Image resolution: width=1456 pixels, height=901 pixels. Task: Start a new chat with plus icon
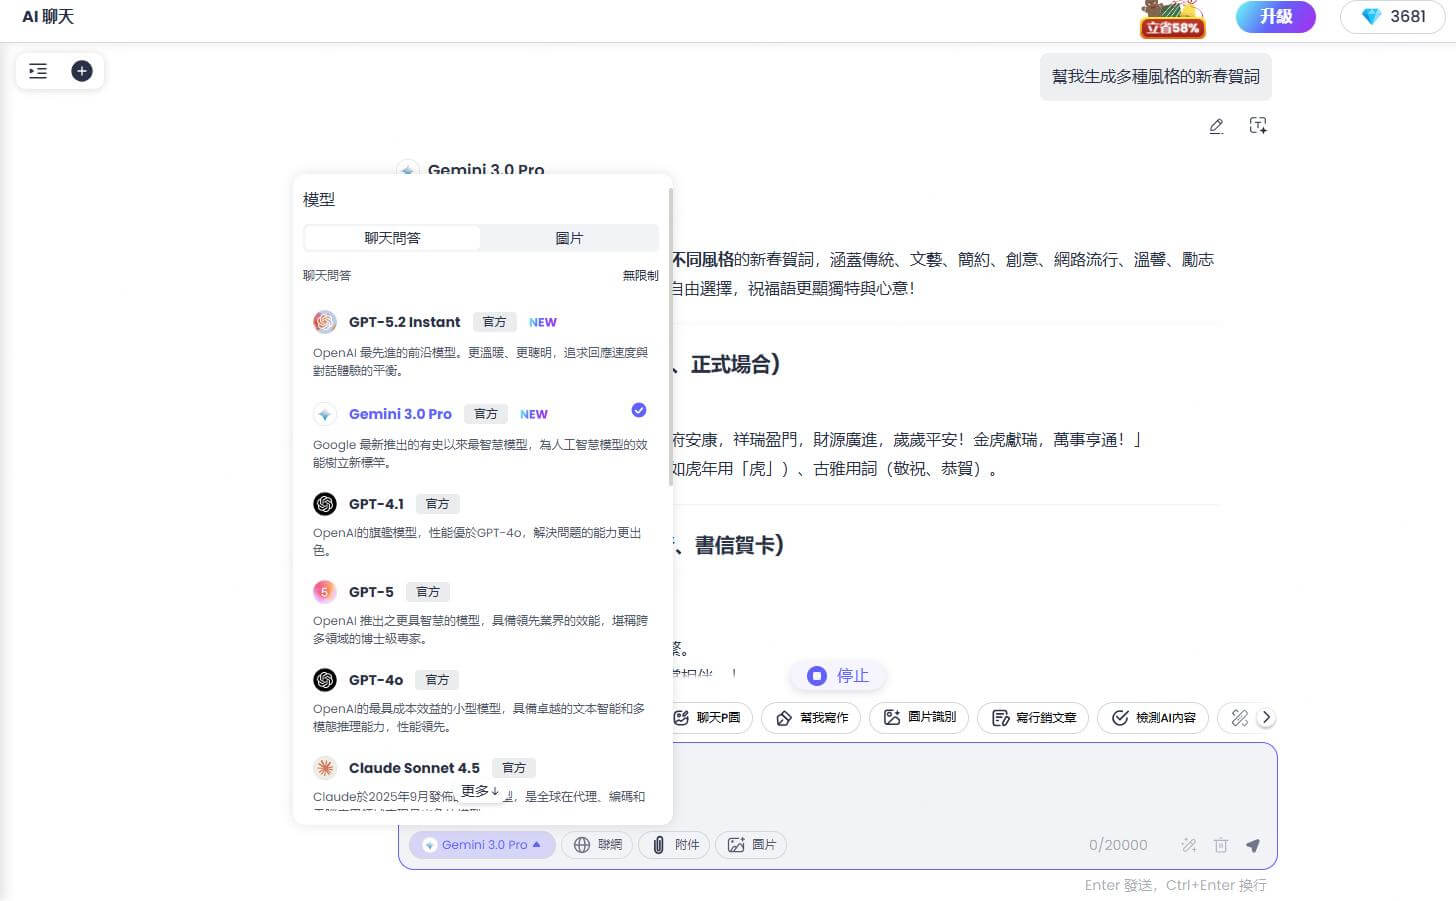click(82, 71)
